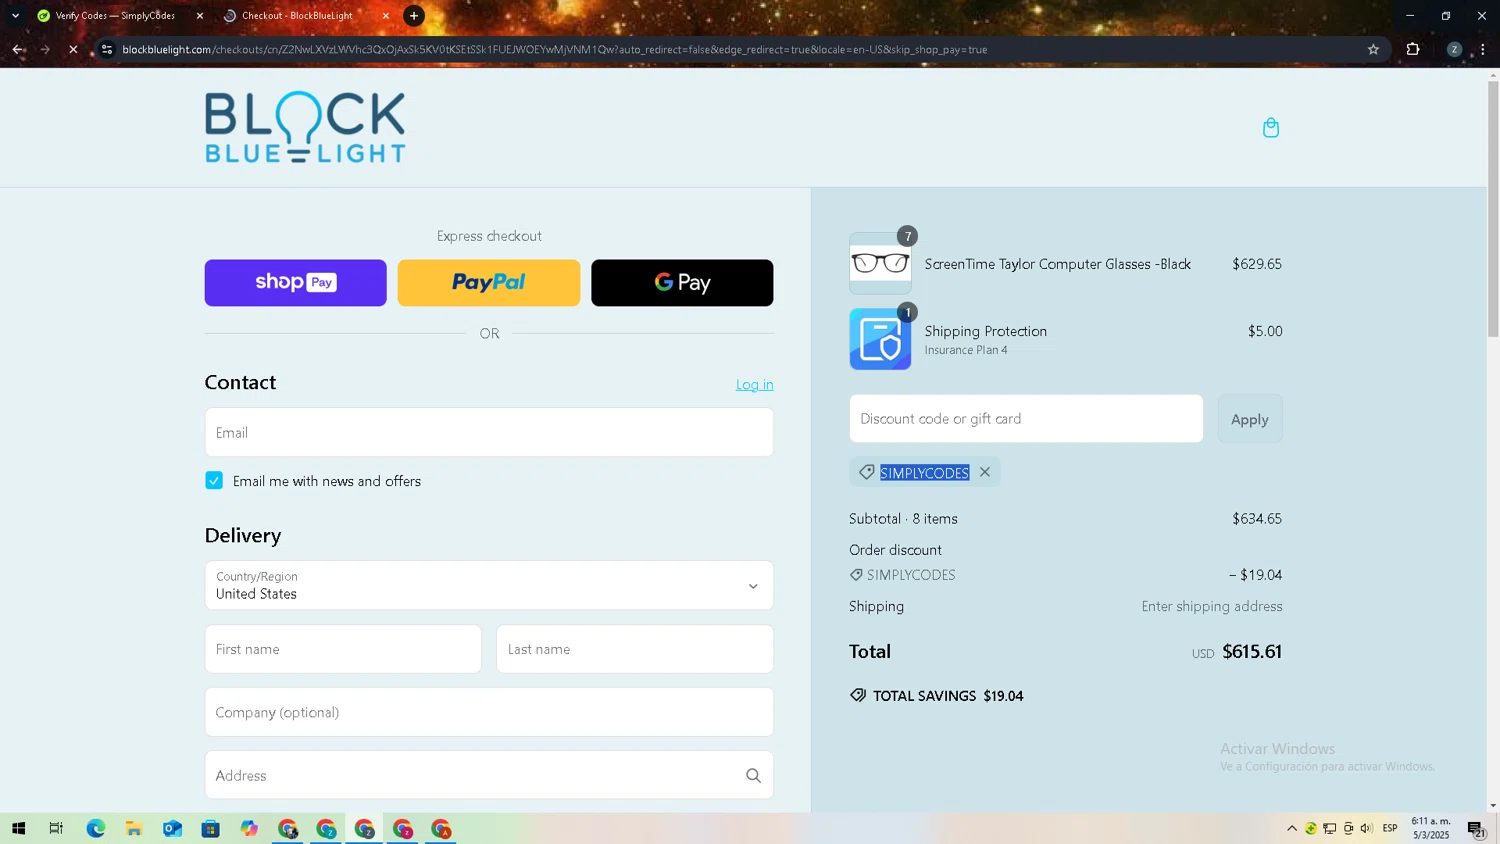The width and height of the screenshot is (1500, 844).
Task: Focus Discount code or gift card field
Action: pos(1026,418)
